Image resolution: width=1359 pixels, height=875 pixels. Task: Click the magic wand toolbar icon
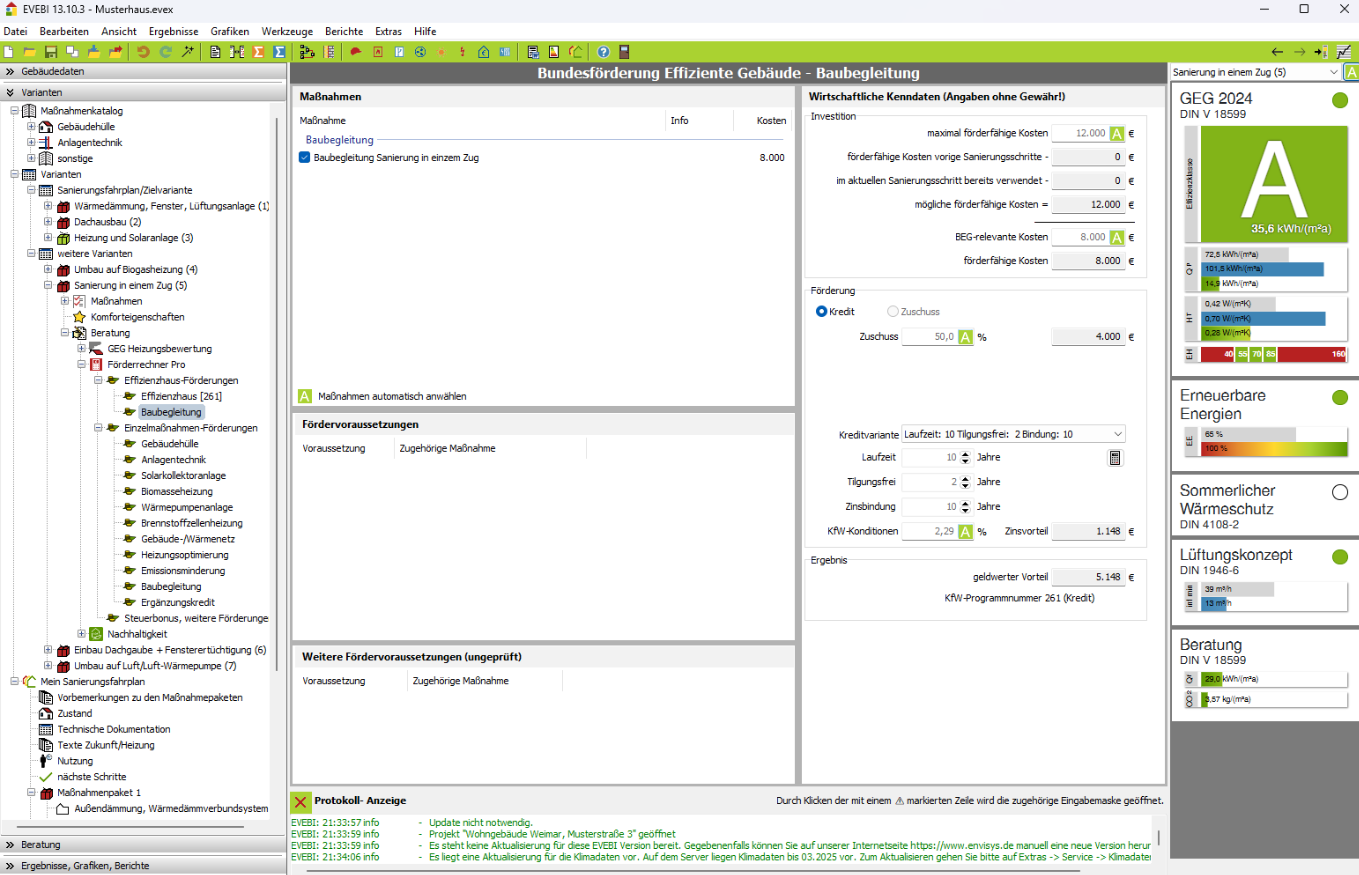pyautogui.click(x=187, y=52)
